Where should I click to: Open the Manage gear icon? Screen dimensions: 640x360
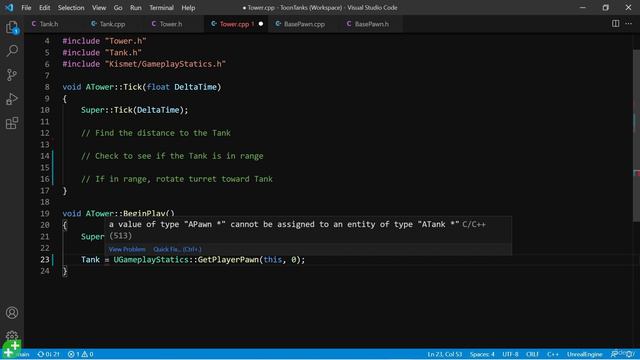[x=12, y=336]
